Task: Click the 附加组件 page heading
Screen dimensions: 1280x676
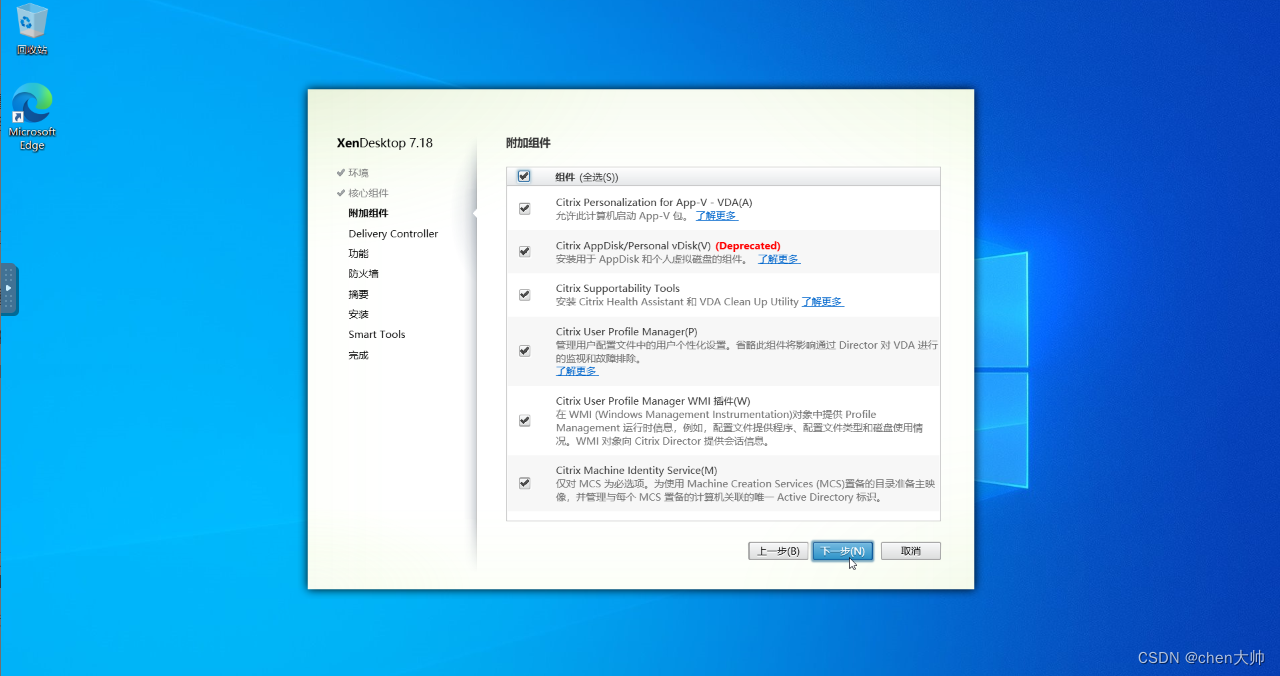Action: pyautogui.click(x=528, y=143)
